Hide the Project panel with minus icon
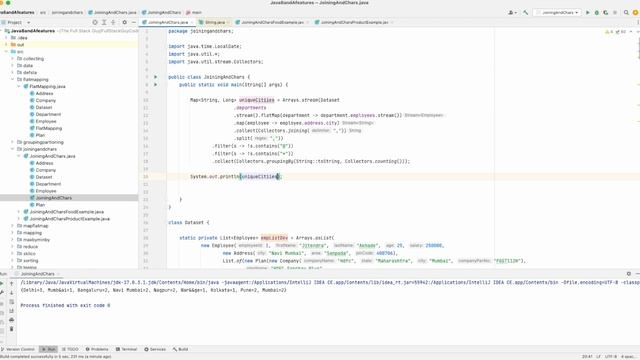640x360 pixels. 133,22
